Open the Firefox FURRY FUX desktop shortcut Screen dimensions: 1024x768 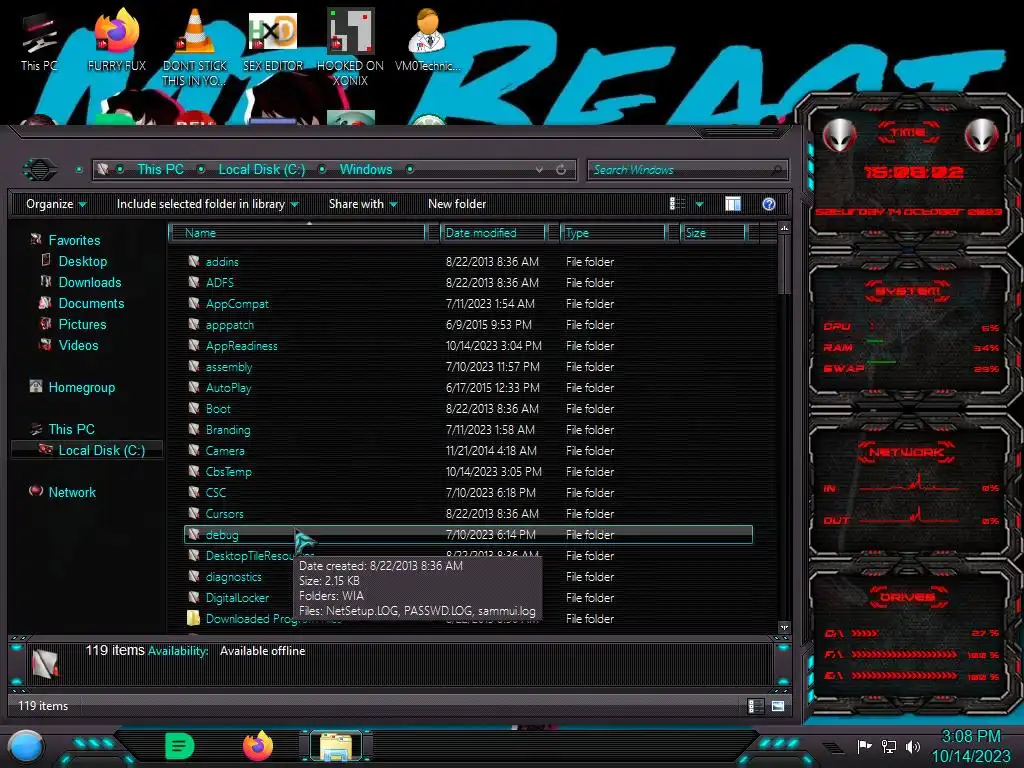tap(117, 40)
